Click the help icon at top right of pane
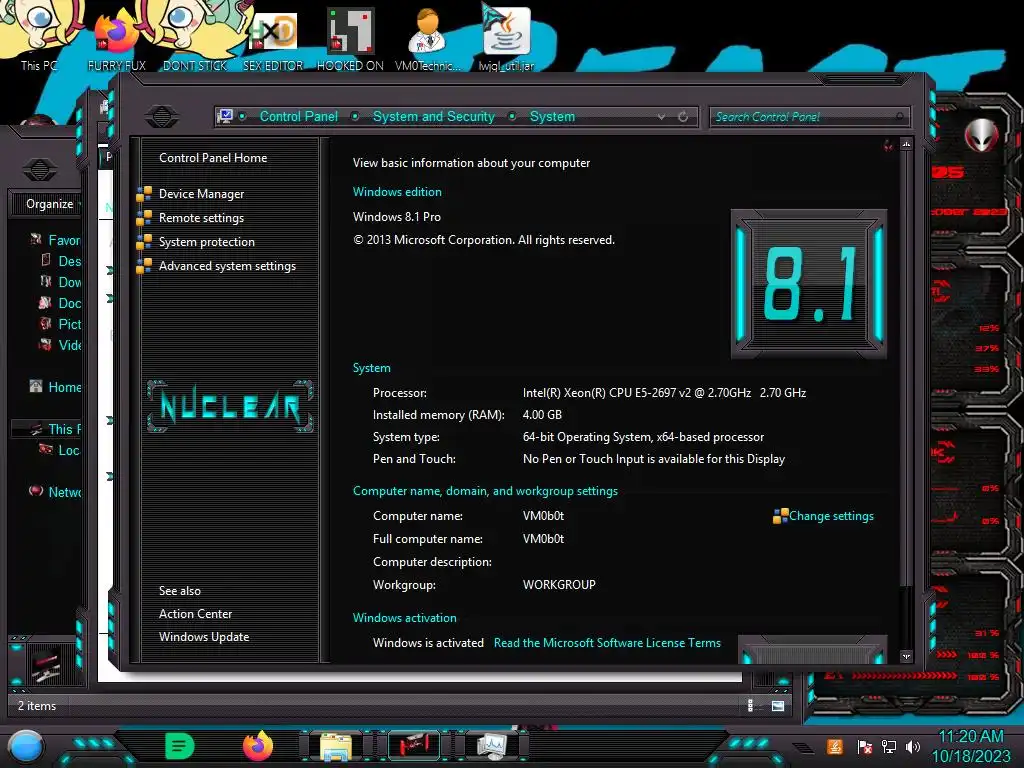Viewport: 1024px width, 768px height. (888, 145)
